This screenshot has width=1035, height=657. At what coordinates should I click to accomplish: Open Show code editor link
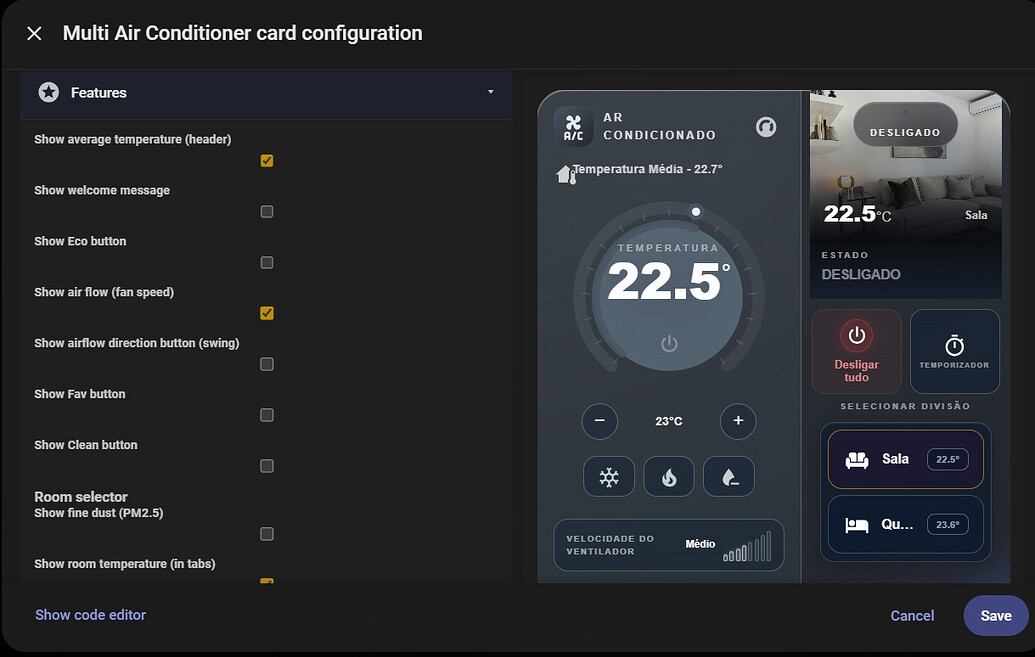(90, 615)
